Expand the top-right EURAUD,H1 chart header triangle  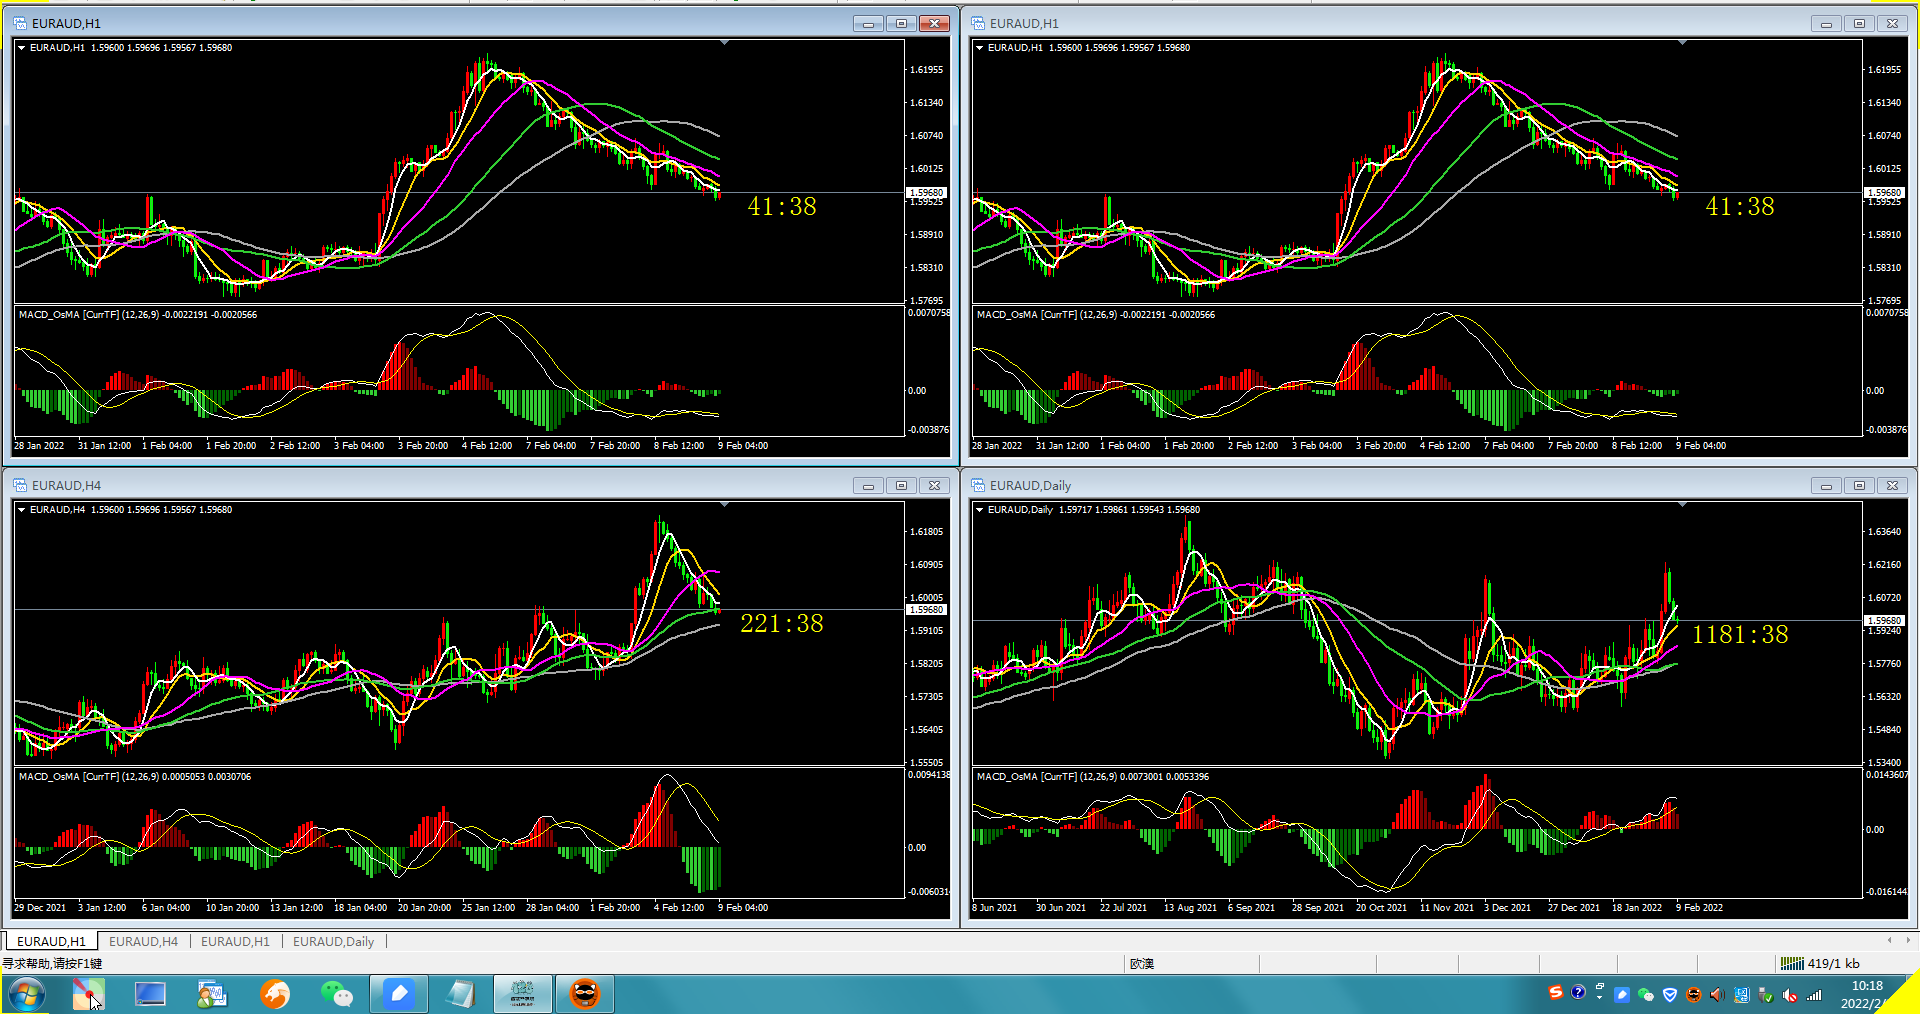point(979,48)
